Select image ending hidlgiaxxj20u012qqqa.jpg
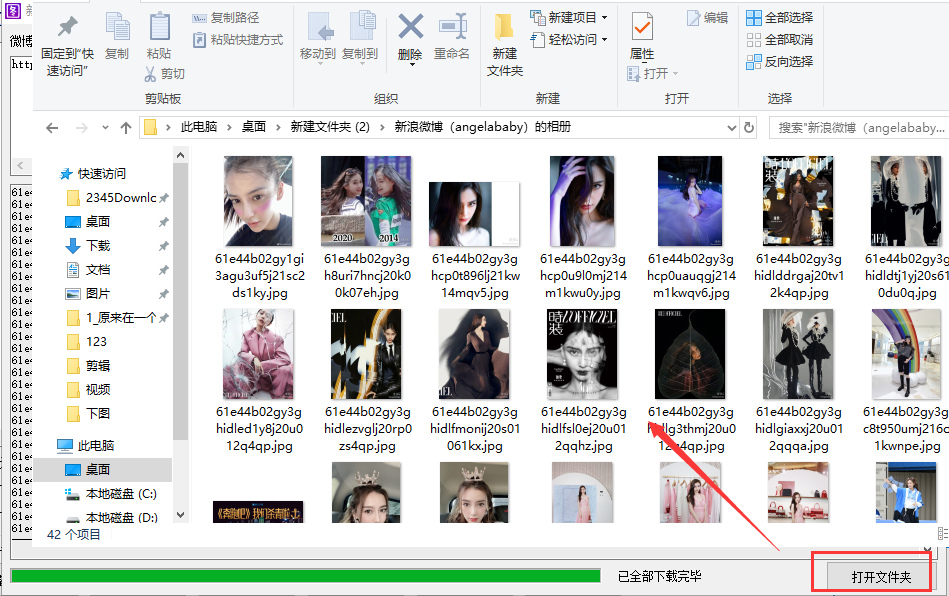Screen dimensions: 949x596 (799, 381)
